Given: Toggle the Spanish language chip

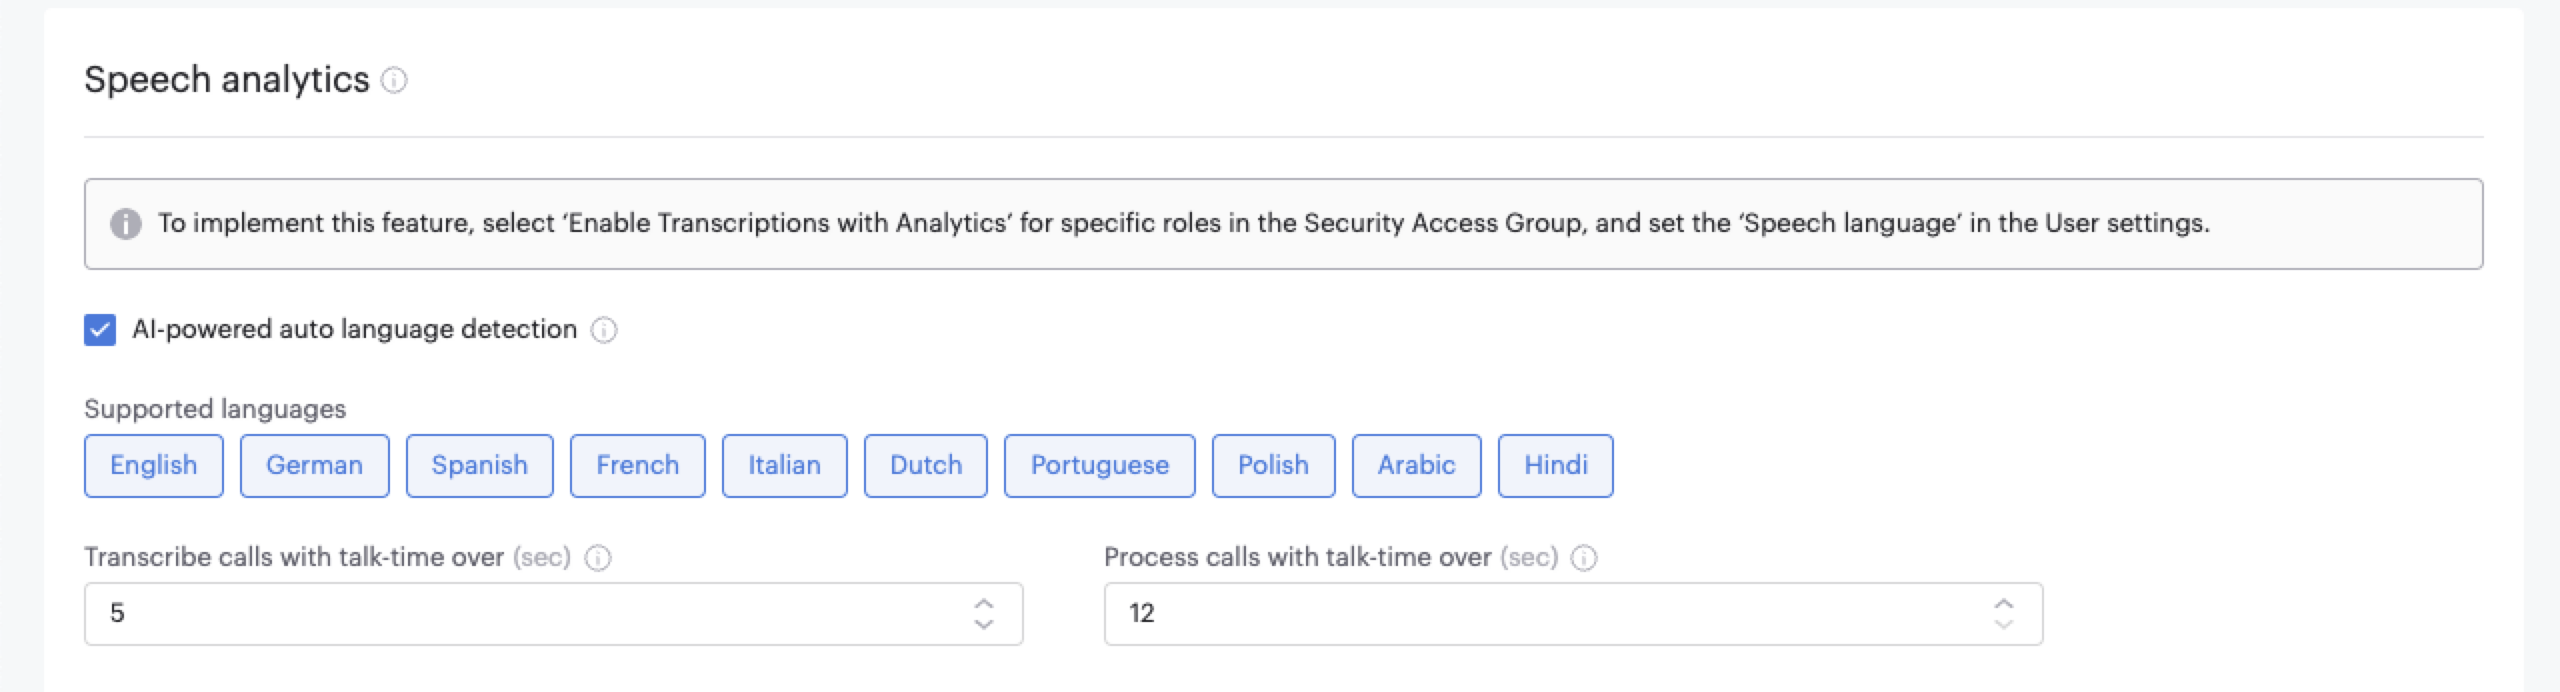Looking at the screenshot, I should (479, 466).
